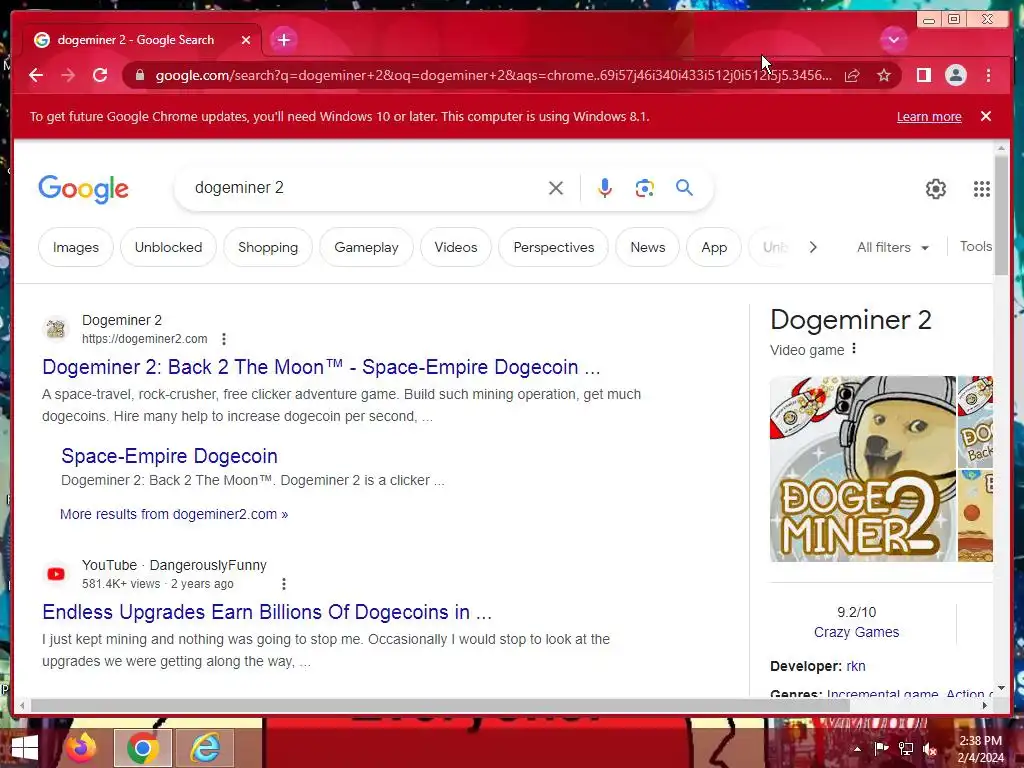1024x768 pixels.
Task: Open the Action Center flag icon
Action: 881,749
